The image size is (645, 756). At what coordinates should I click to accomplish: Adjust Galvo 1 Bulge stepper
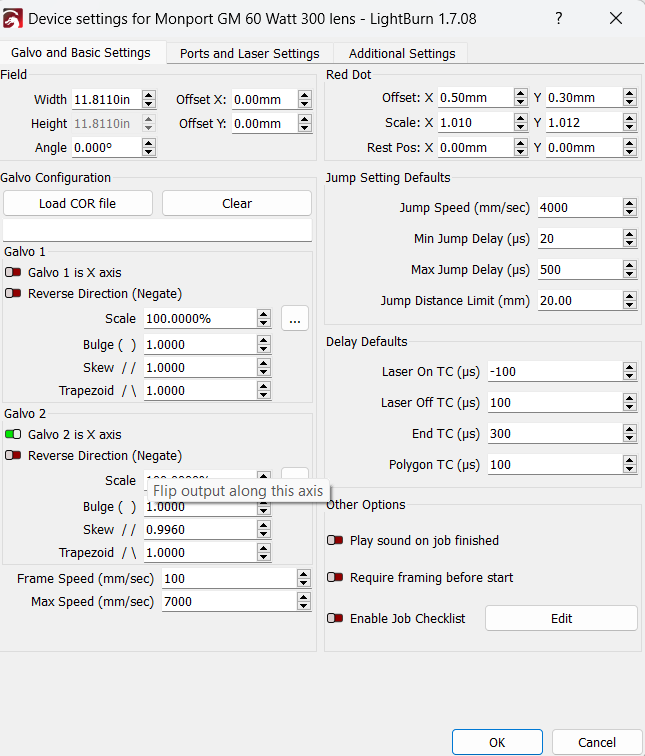[x=264, y=344]
